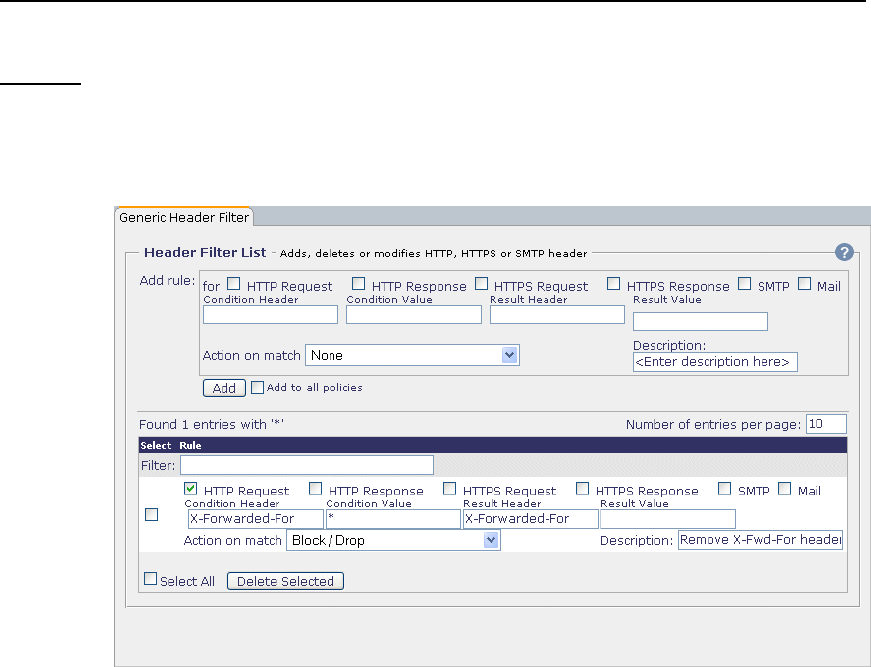This screenshot has width=871, height=667.
Task: Open the Block / Drop action dropdown
Action: point(393,540)
